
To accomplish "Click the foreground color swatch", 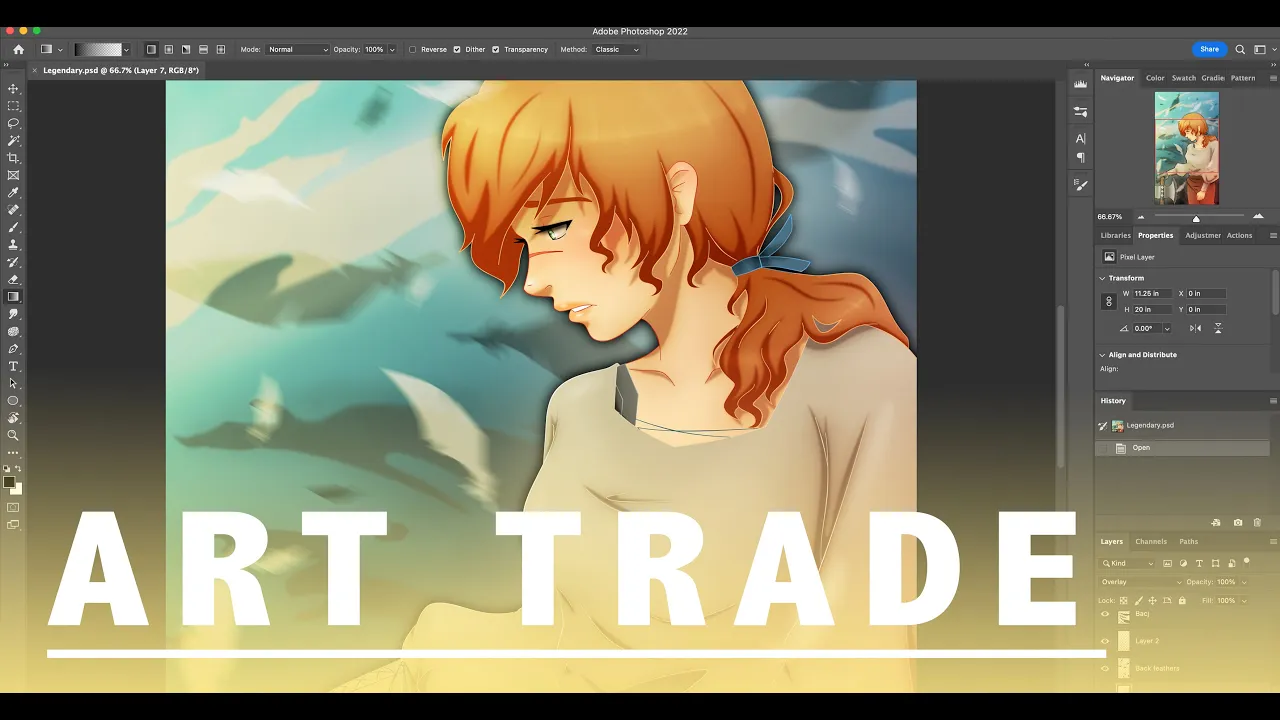I will pyautogui.click(x=9, y=482).
